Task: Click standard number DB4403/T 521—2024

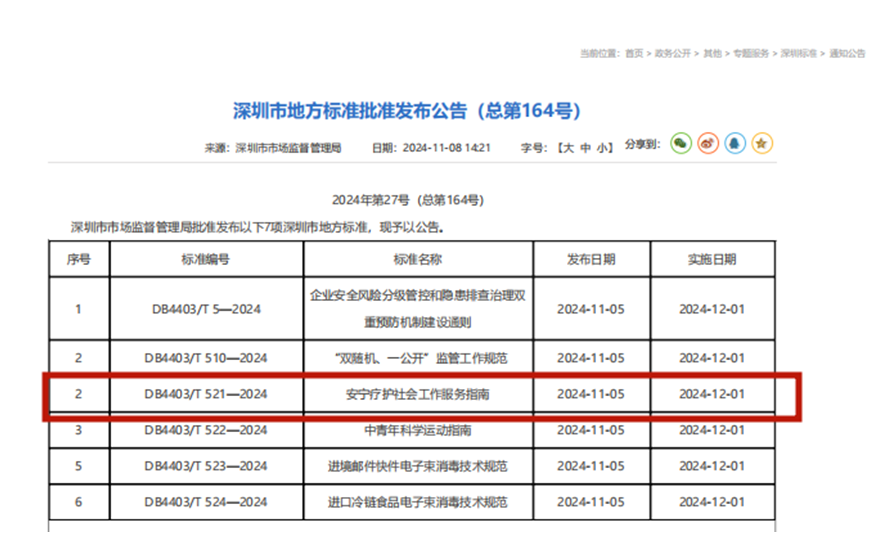Action: point(206,395)
